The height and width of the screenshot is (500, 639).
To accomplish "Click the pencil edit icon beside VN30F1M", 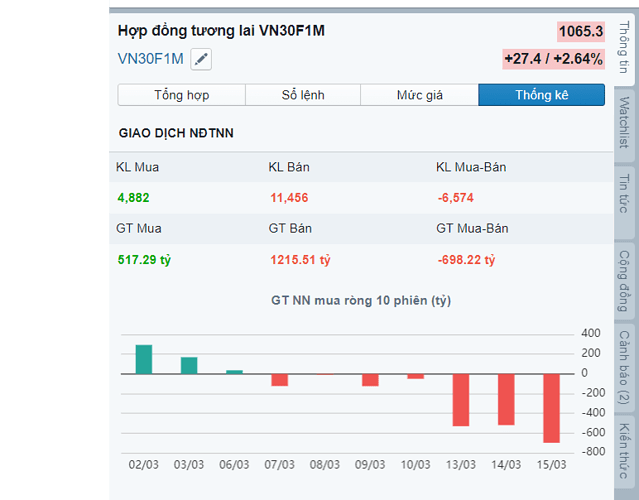I will pos(201,59).
